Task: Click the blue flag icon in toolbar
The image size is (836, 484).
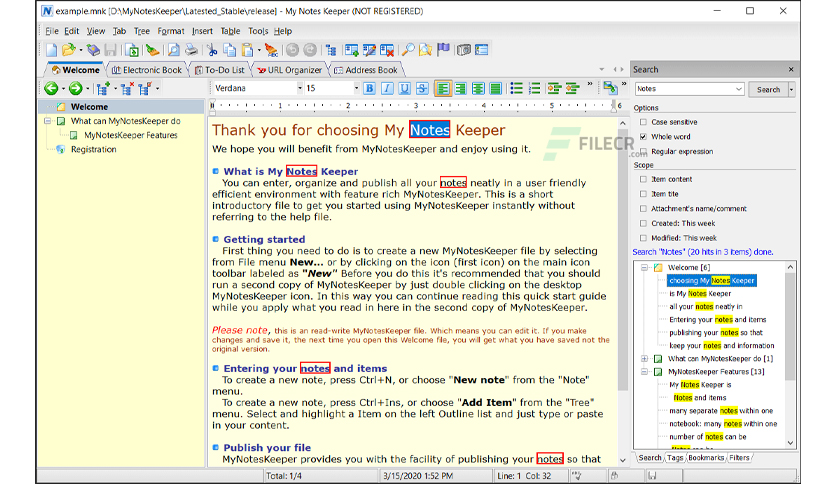Action: [443, 50]
